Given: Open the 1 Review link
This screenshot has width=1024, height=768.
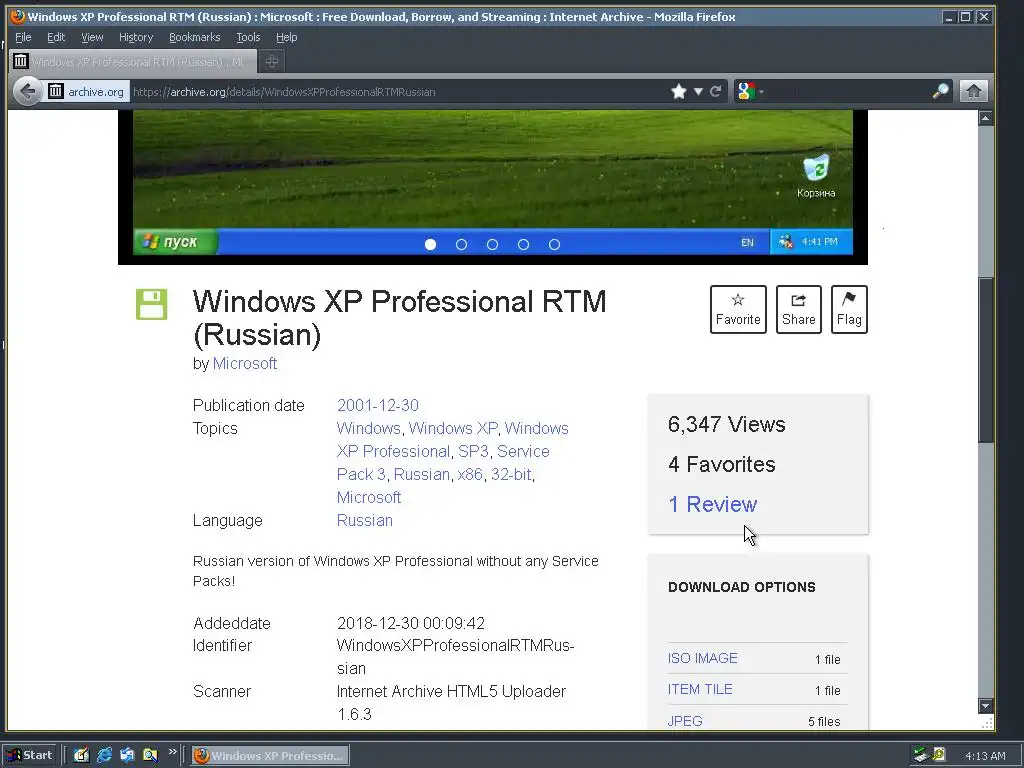Looking at the screenshot, I should pyautogui.click(x=712, y=504).
